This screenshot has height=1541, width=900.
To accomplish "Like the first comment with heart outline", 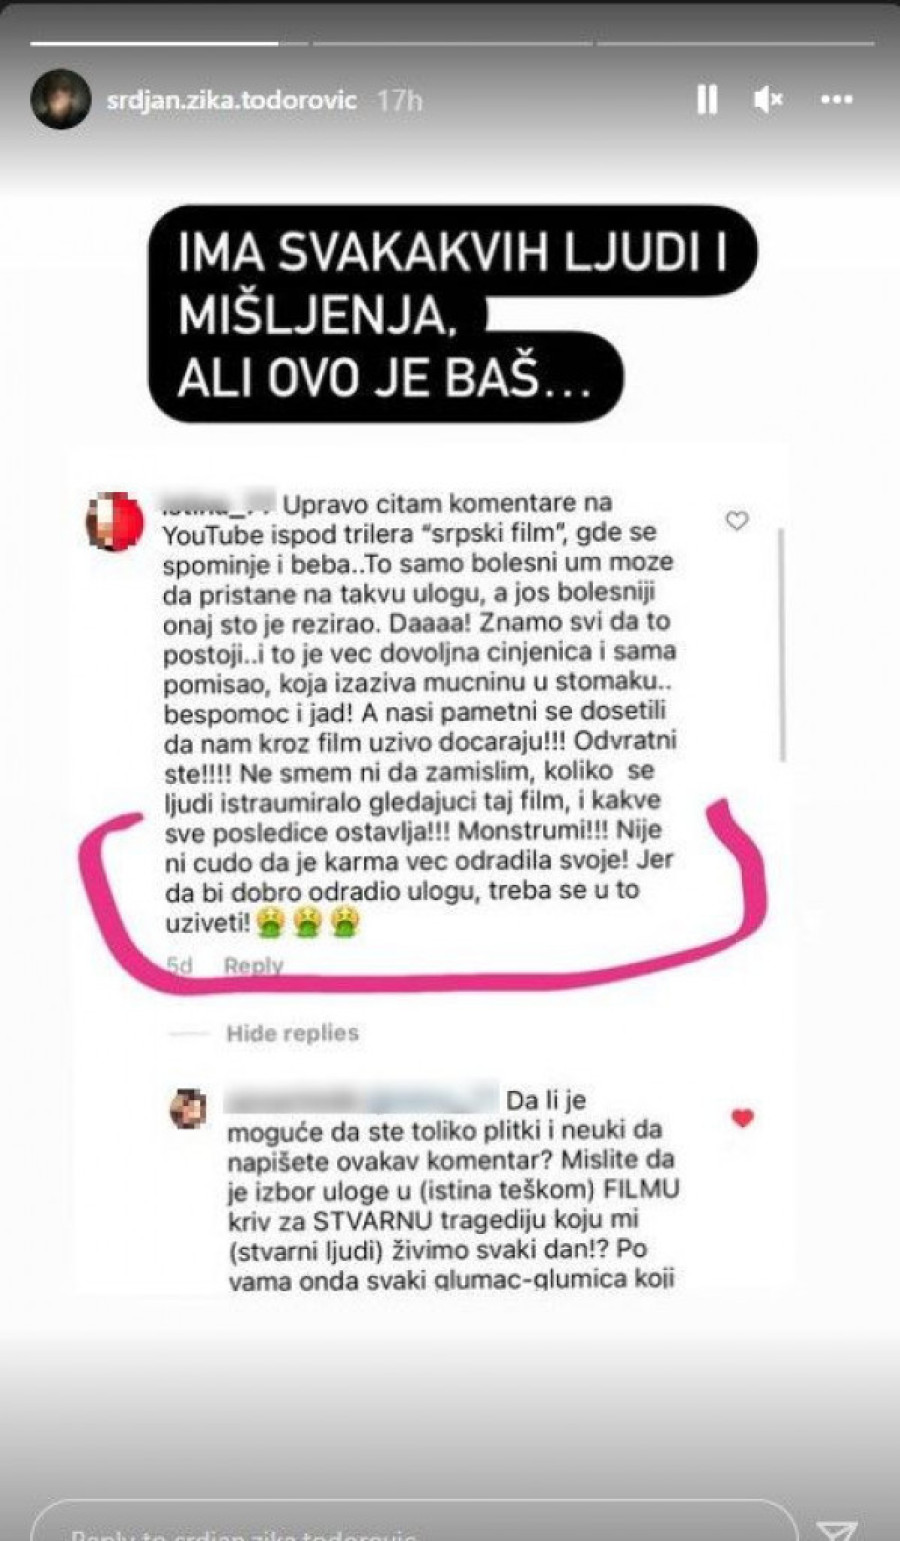I will coord(737,520).
